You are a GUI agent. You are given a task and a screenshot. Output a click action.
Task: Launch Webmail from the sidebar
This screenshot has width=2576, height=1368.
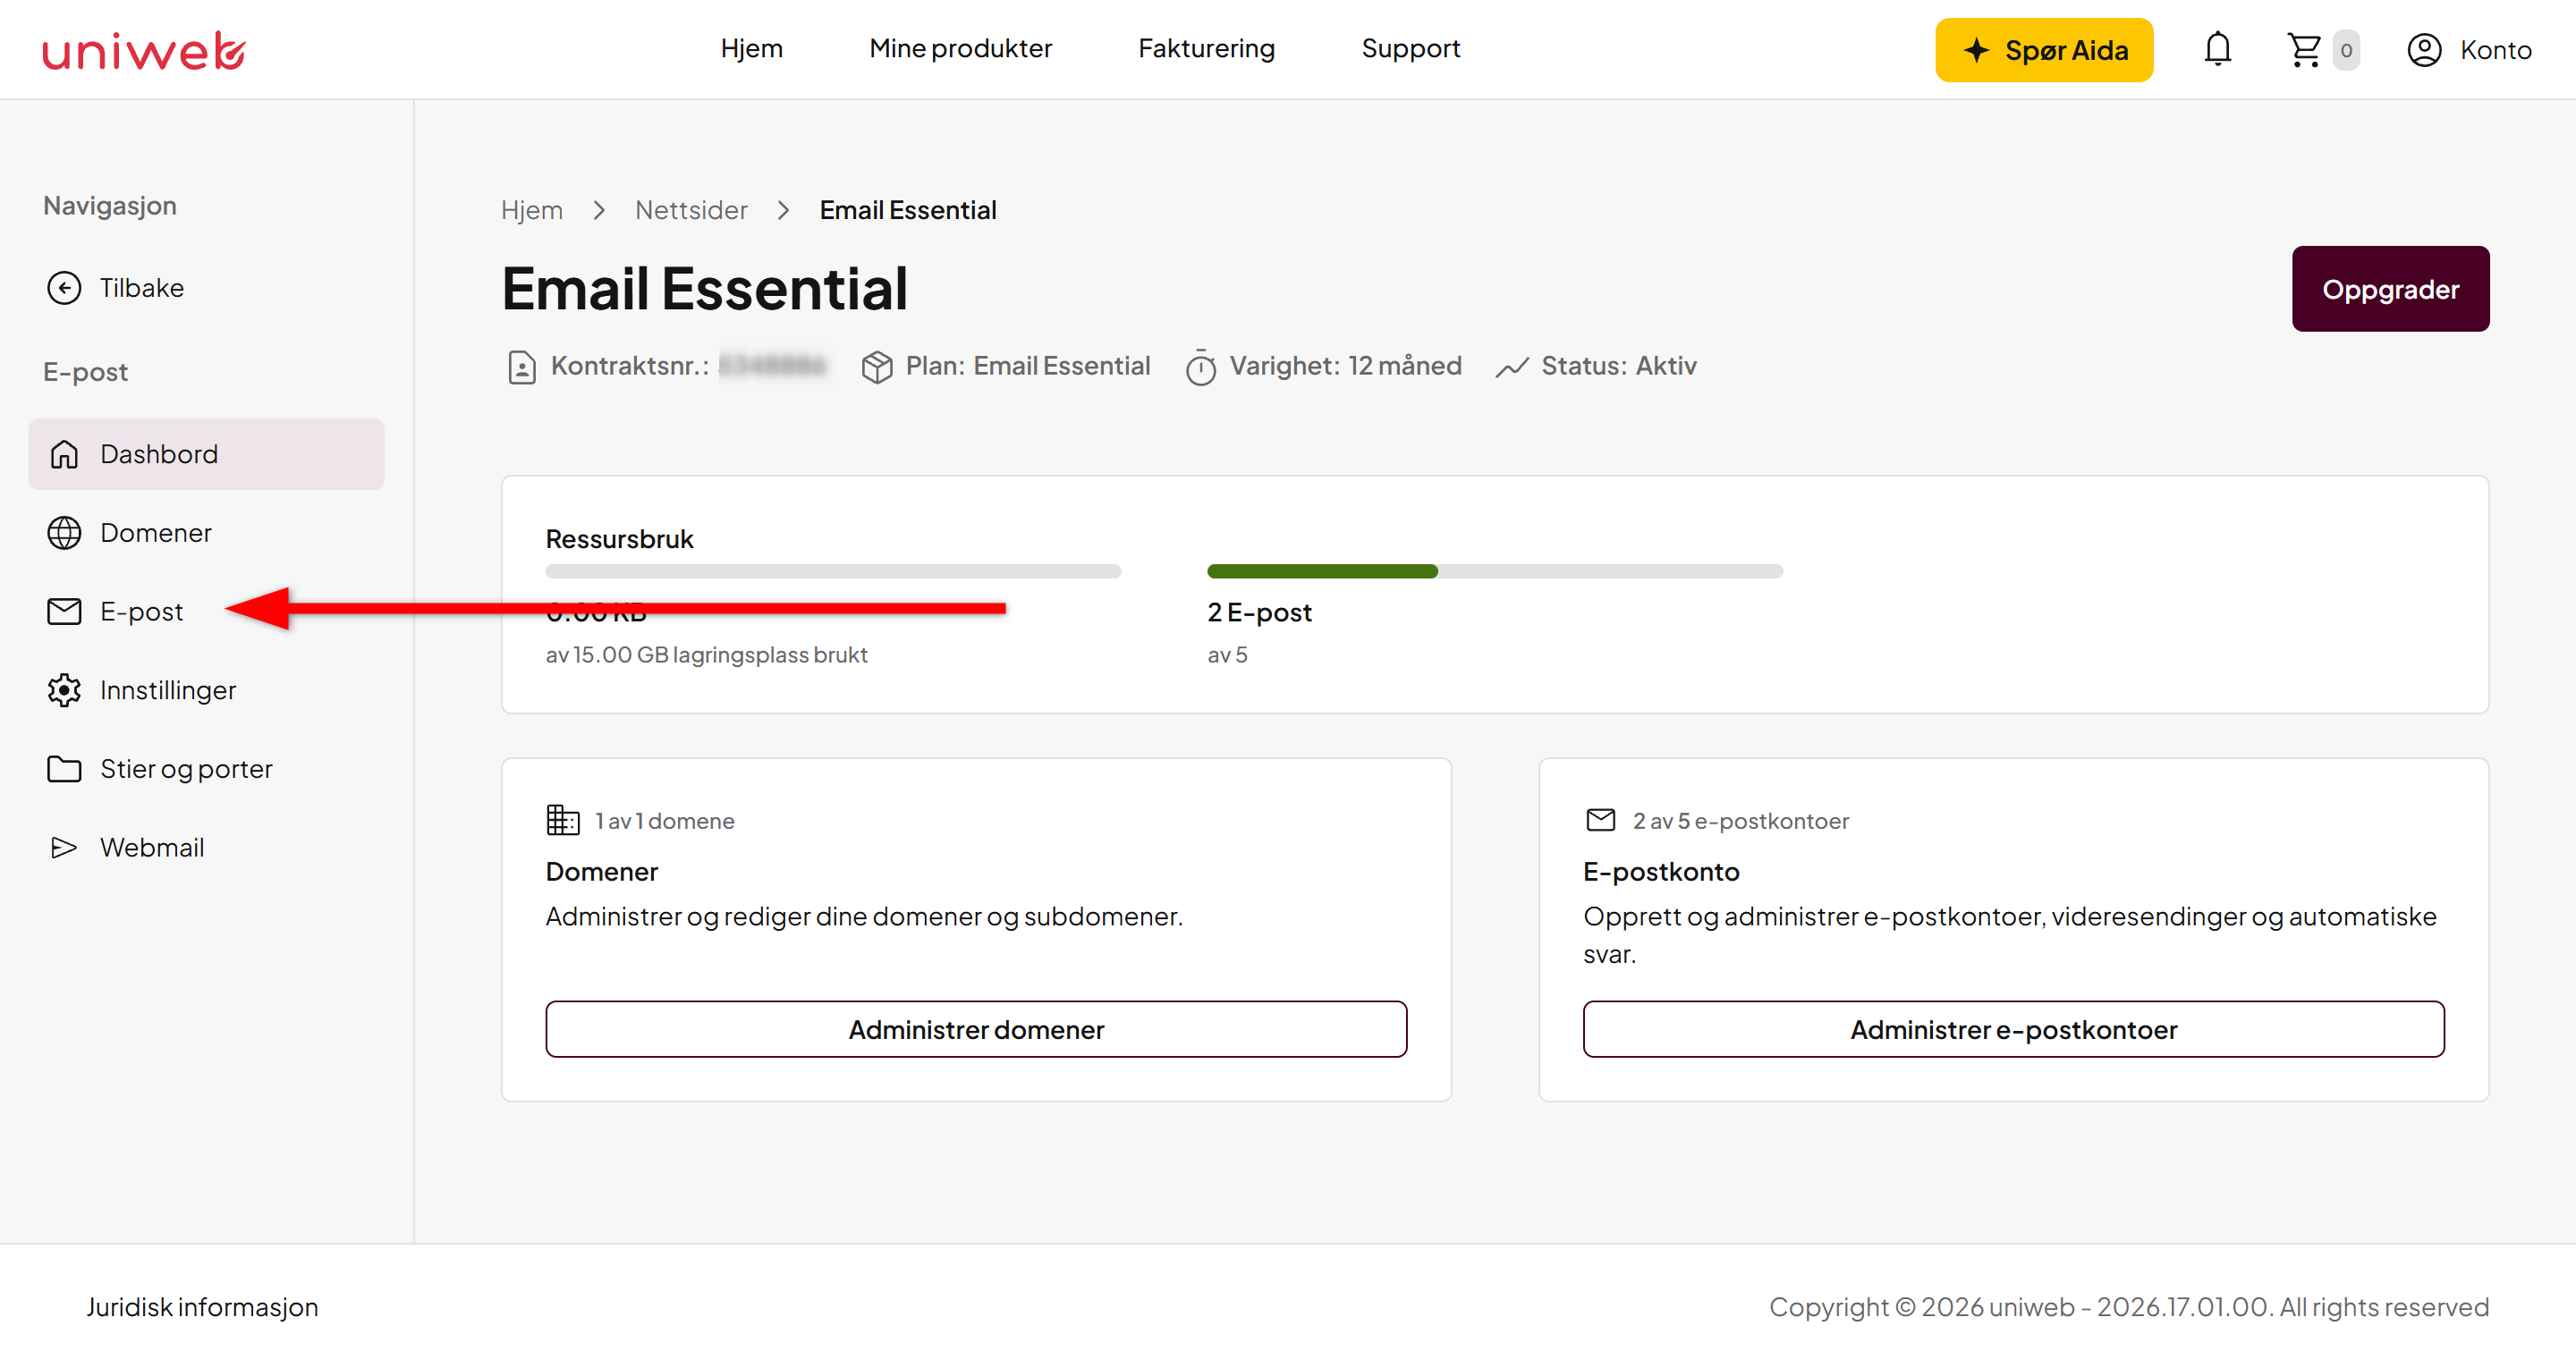click(x=206, y=848)
